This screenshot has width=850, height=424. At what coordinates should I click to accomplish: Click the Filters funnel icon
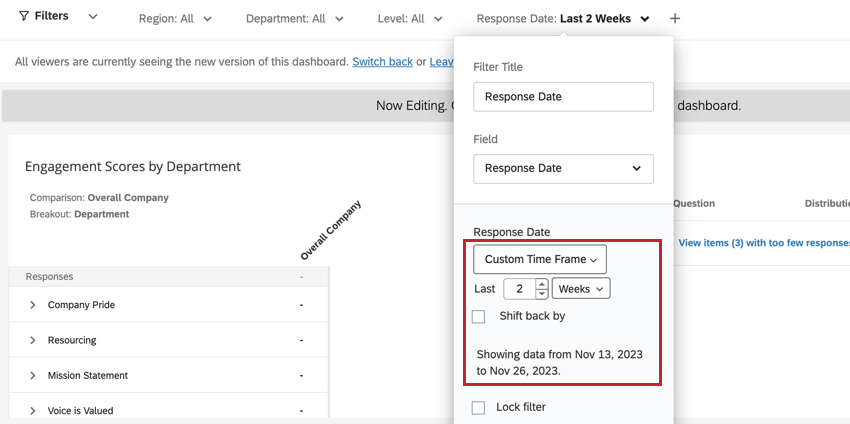pyautogui.click(x=24, y=17)
